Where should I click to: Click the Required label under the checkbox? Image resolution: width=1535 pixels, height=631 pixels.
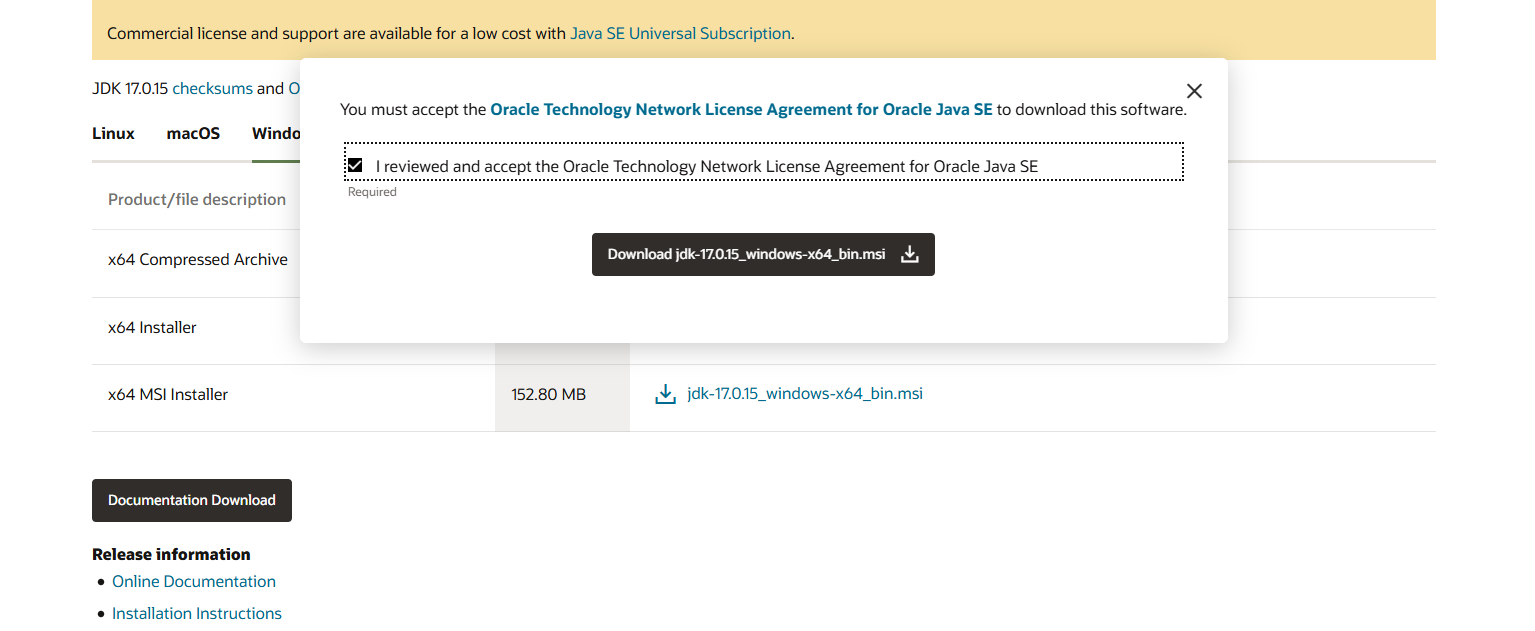click(372, 192)
